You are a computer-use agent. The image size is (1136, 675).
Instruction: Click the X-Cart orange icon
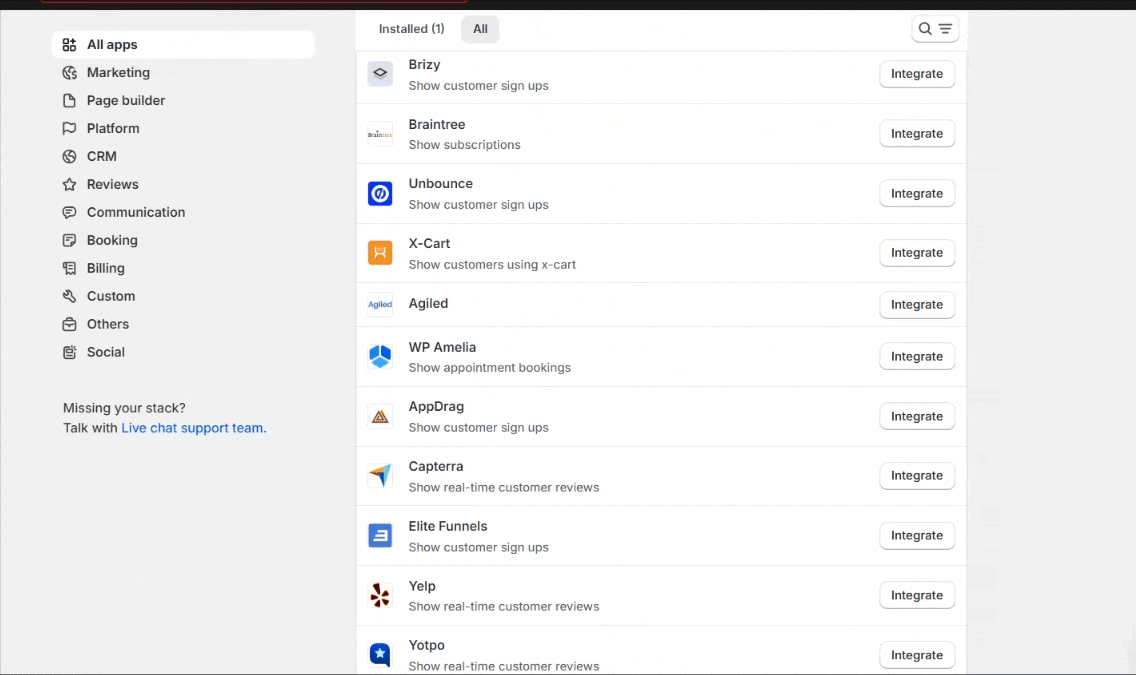coord(380,253)
